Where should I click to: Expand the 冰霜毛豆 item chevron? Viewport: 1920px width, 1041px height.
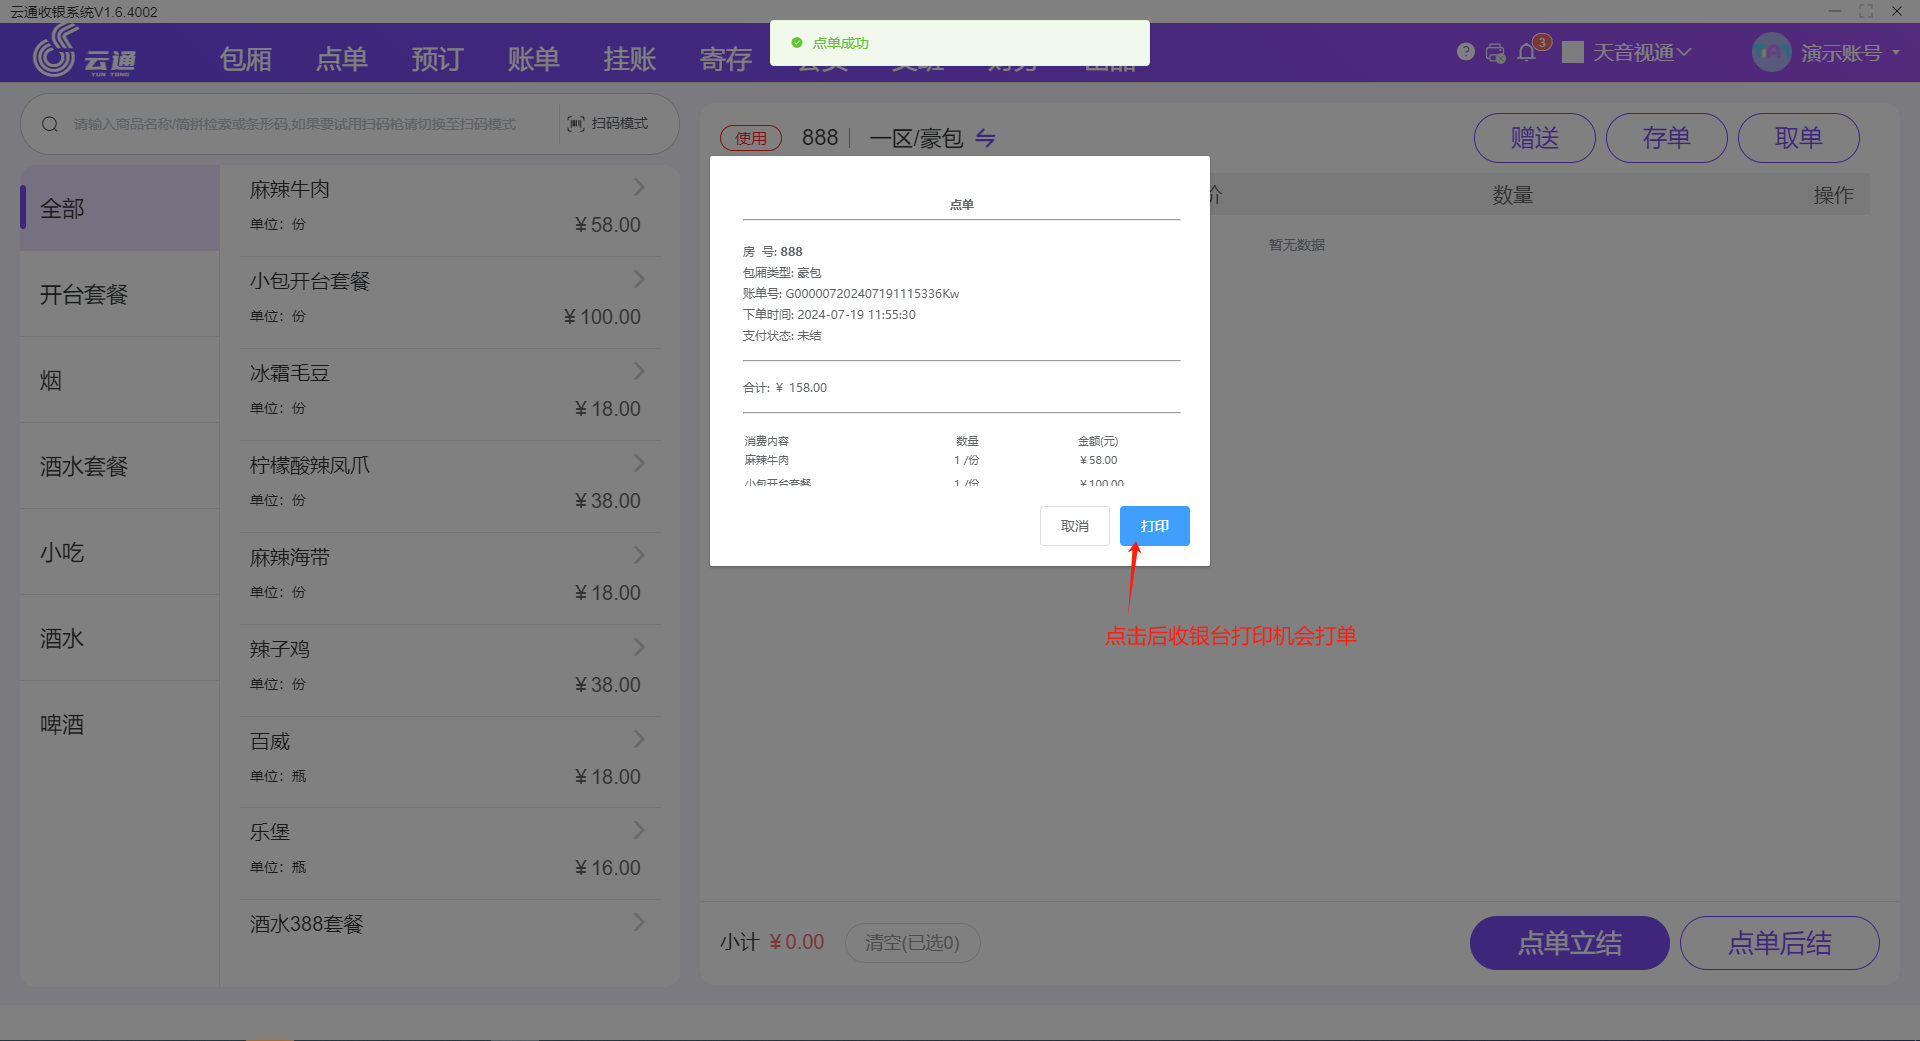639,372
